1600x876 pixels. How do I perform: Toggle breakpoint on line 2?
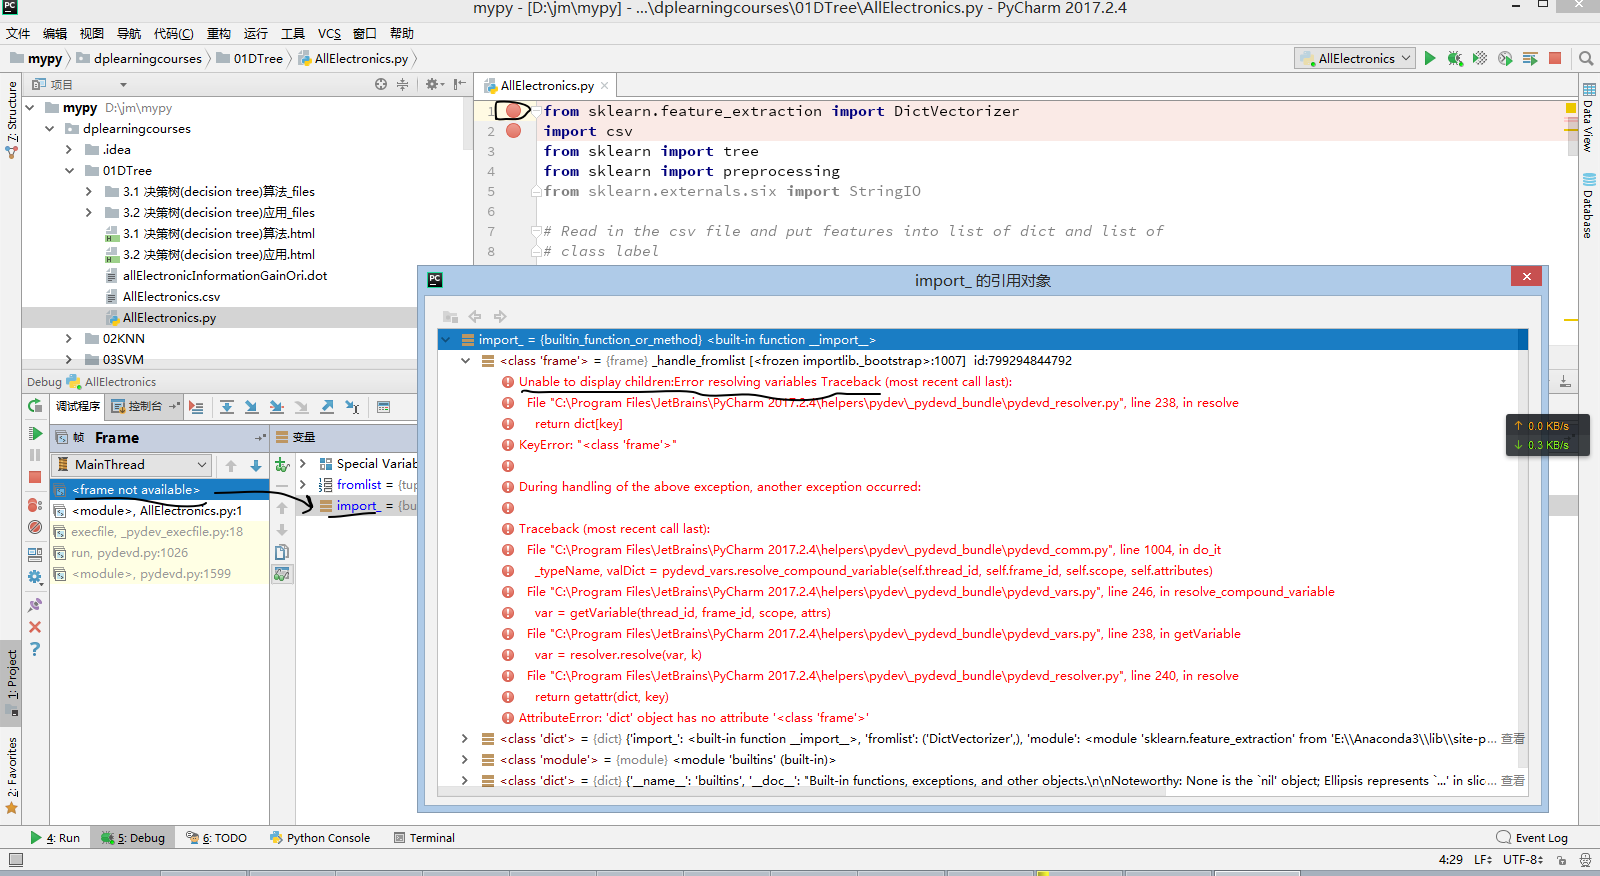[x=513, y=131]
